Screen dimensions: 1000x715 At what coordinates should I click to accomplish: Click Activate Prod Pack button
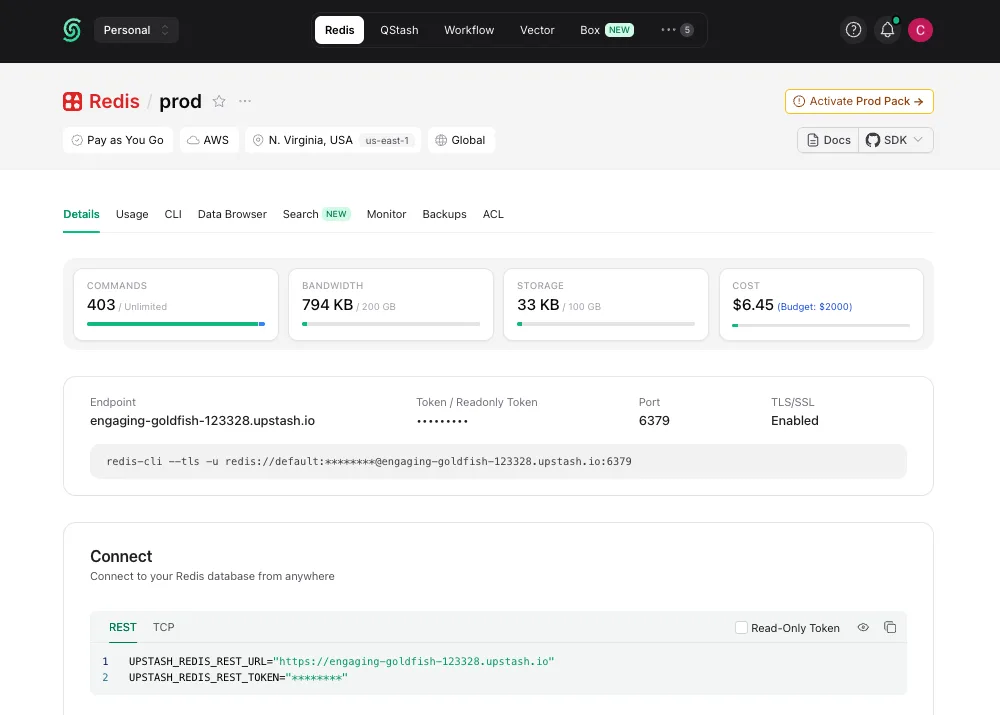859,101
